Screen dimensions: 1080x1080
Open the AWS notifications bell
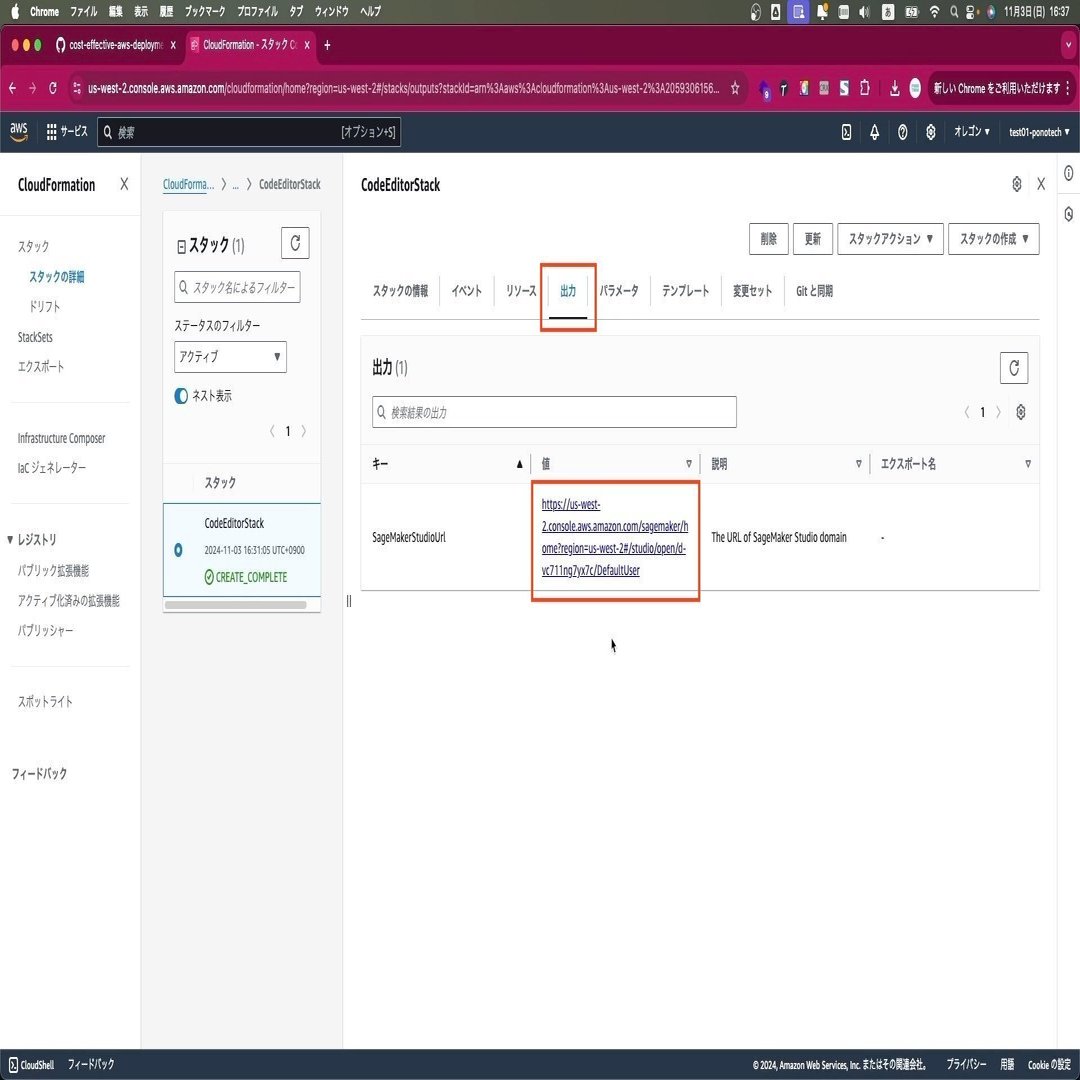874,132
